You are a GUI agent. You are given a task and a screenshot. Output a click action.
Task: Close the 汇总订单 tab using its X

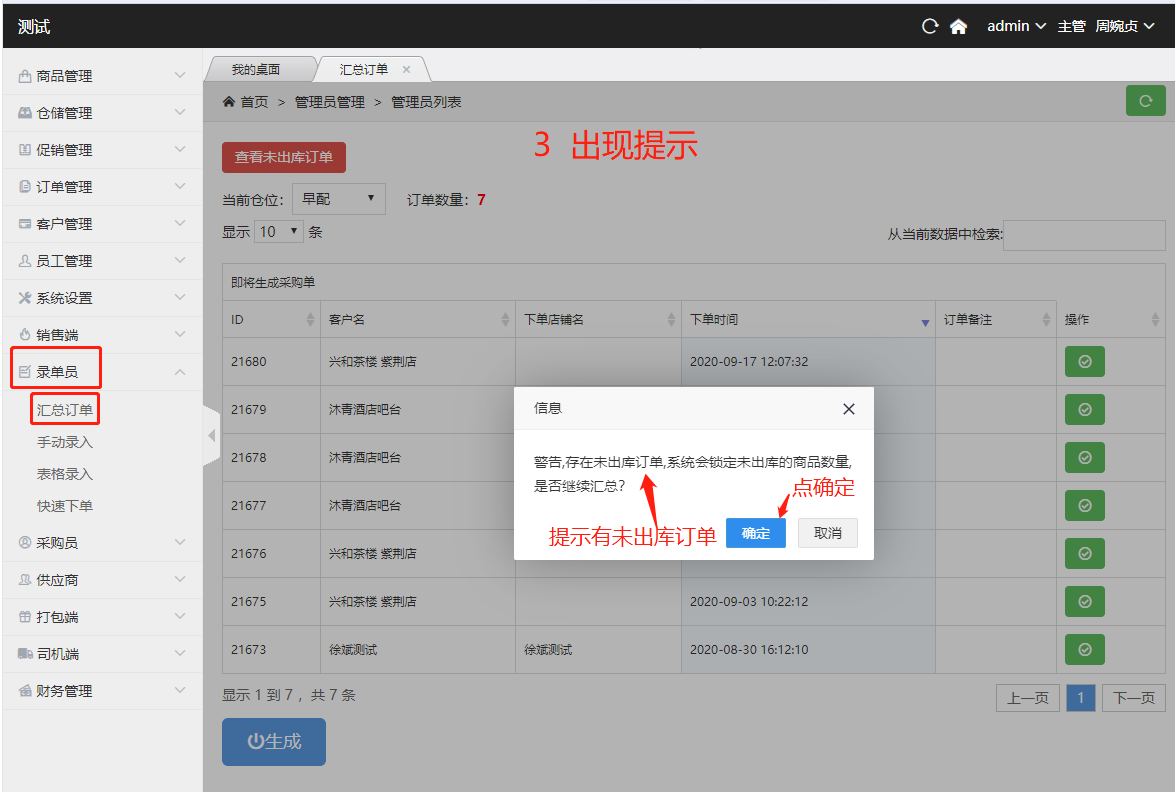[x=406, y=70]
